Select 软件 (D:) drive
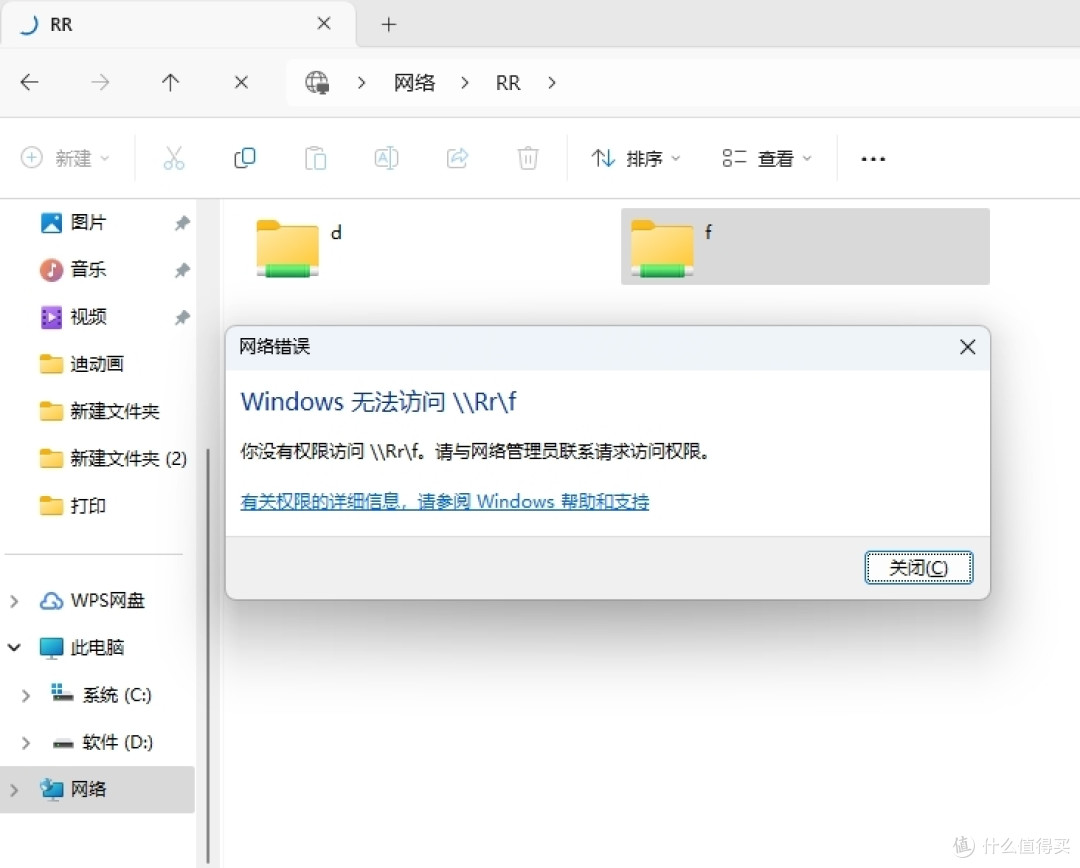 pos(102,743)
